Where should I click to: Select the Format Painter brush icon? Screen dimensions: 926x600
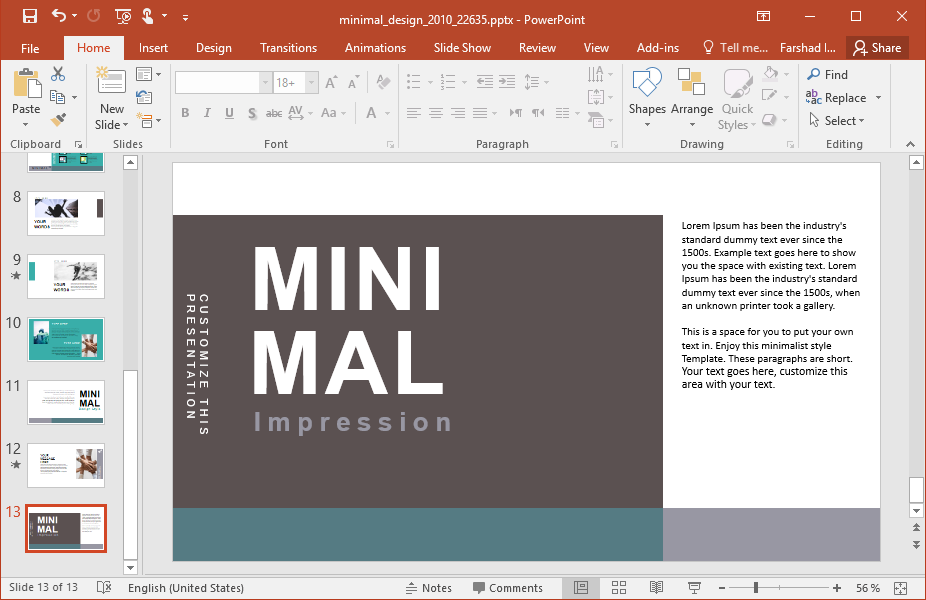click(x=58, y=120)
